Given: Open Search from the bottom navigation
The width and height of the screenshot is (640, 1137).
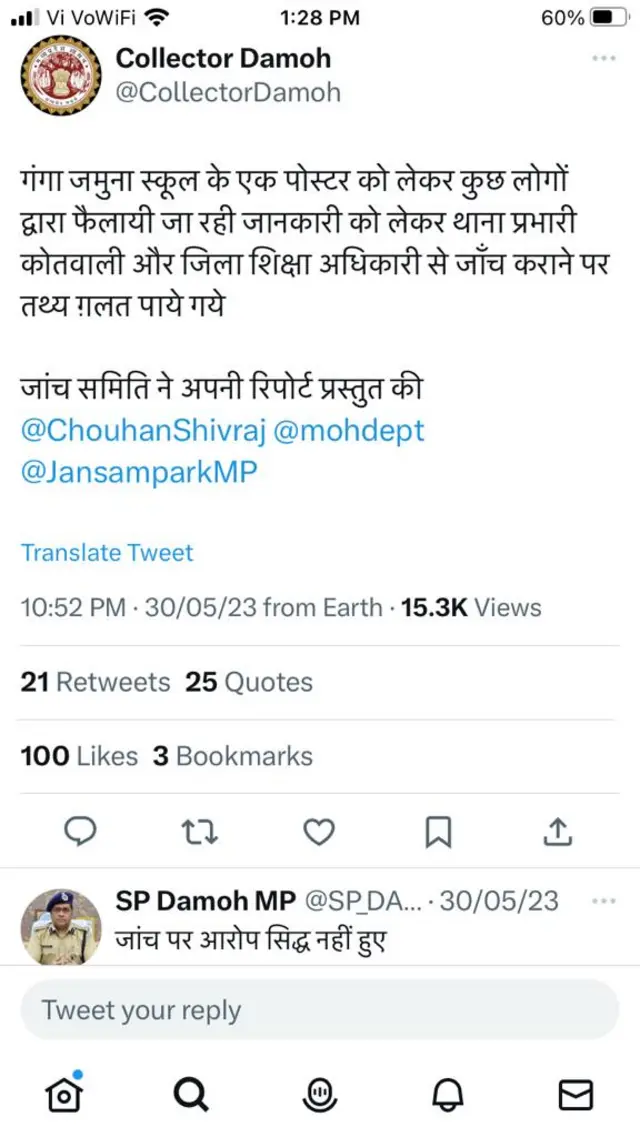Looking at the screenshot, I should (x=192, y=1095).
